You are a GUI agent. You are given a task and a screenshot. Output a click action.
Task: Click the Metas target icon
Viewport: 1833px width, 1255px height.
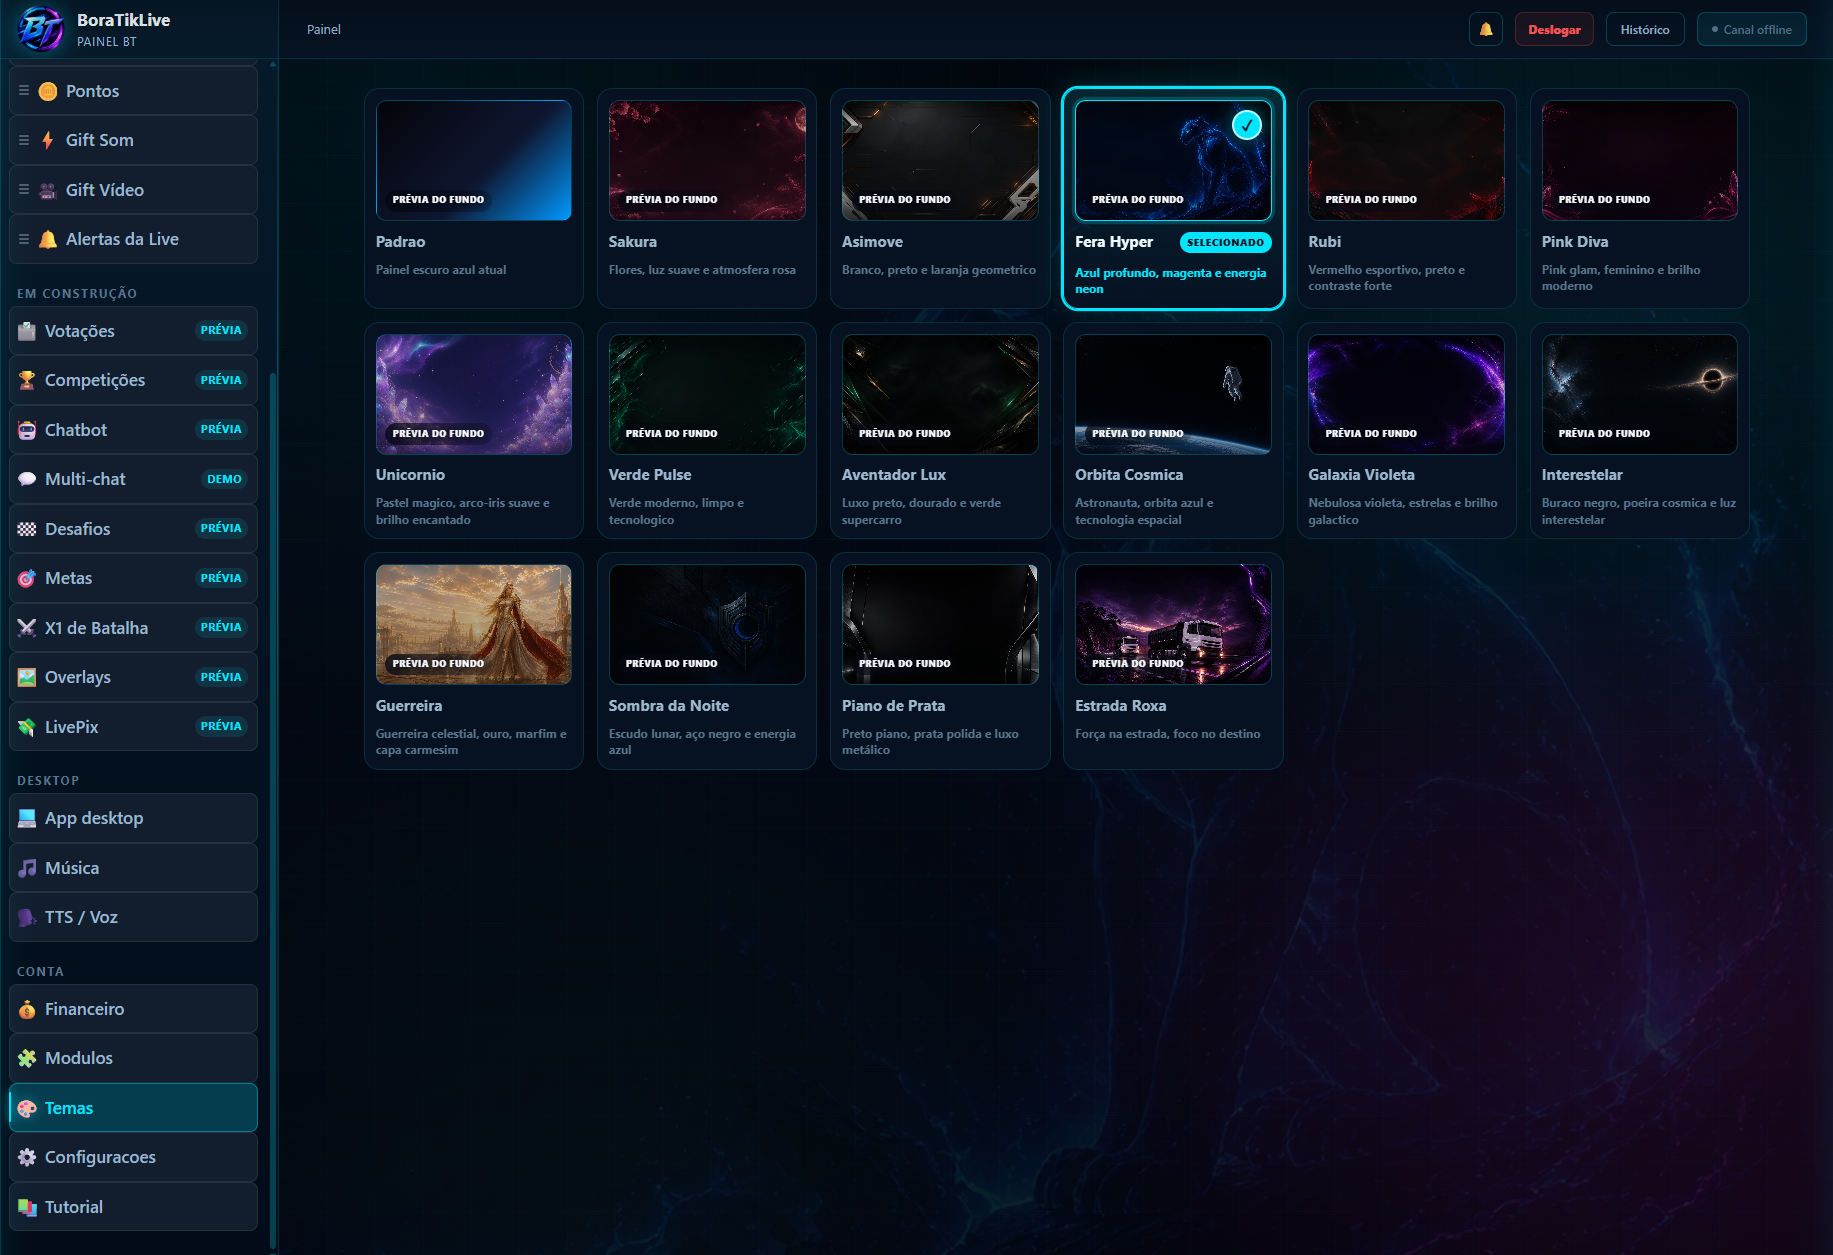27,578
